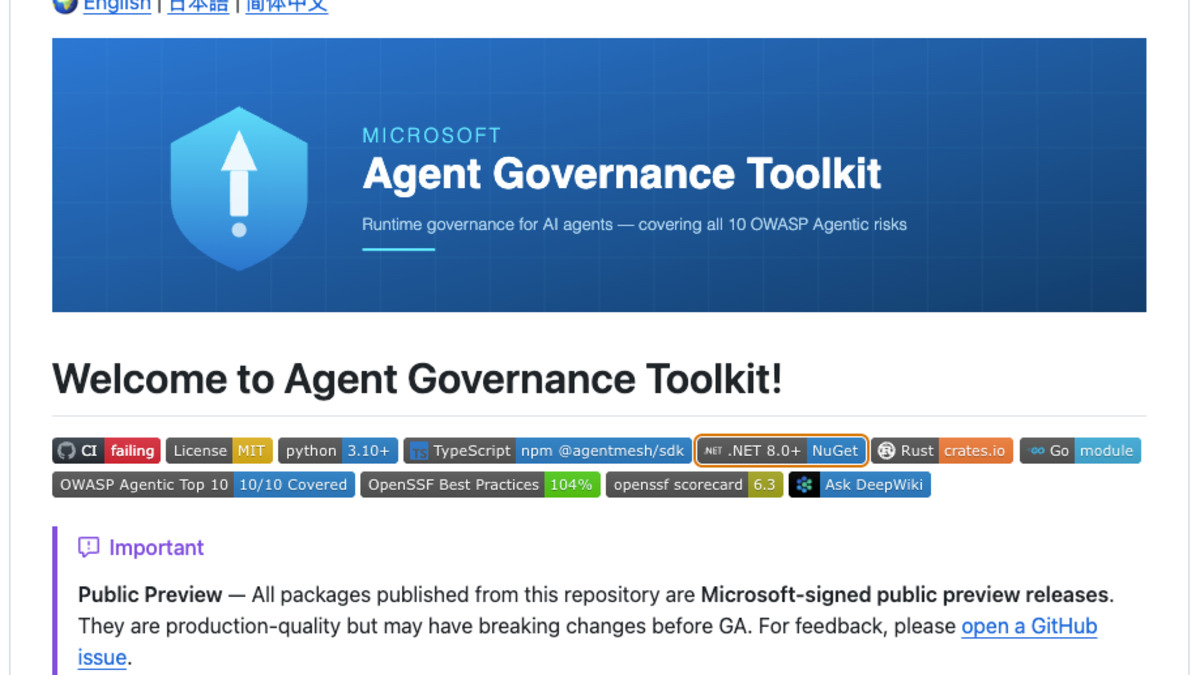
Task: Click the Rust logo on the crates.io badge
Action: 884,450
